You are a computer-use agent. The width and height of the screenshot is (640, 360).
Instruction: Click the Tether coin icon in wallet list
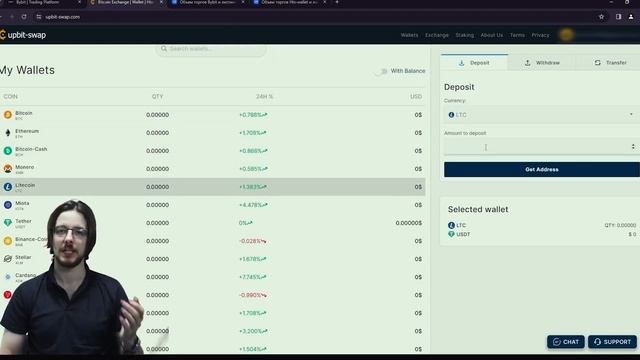point(8,222)
